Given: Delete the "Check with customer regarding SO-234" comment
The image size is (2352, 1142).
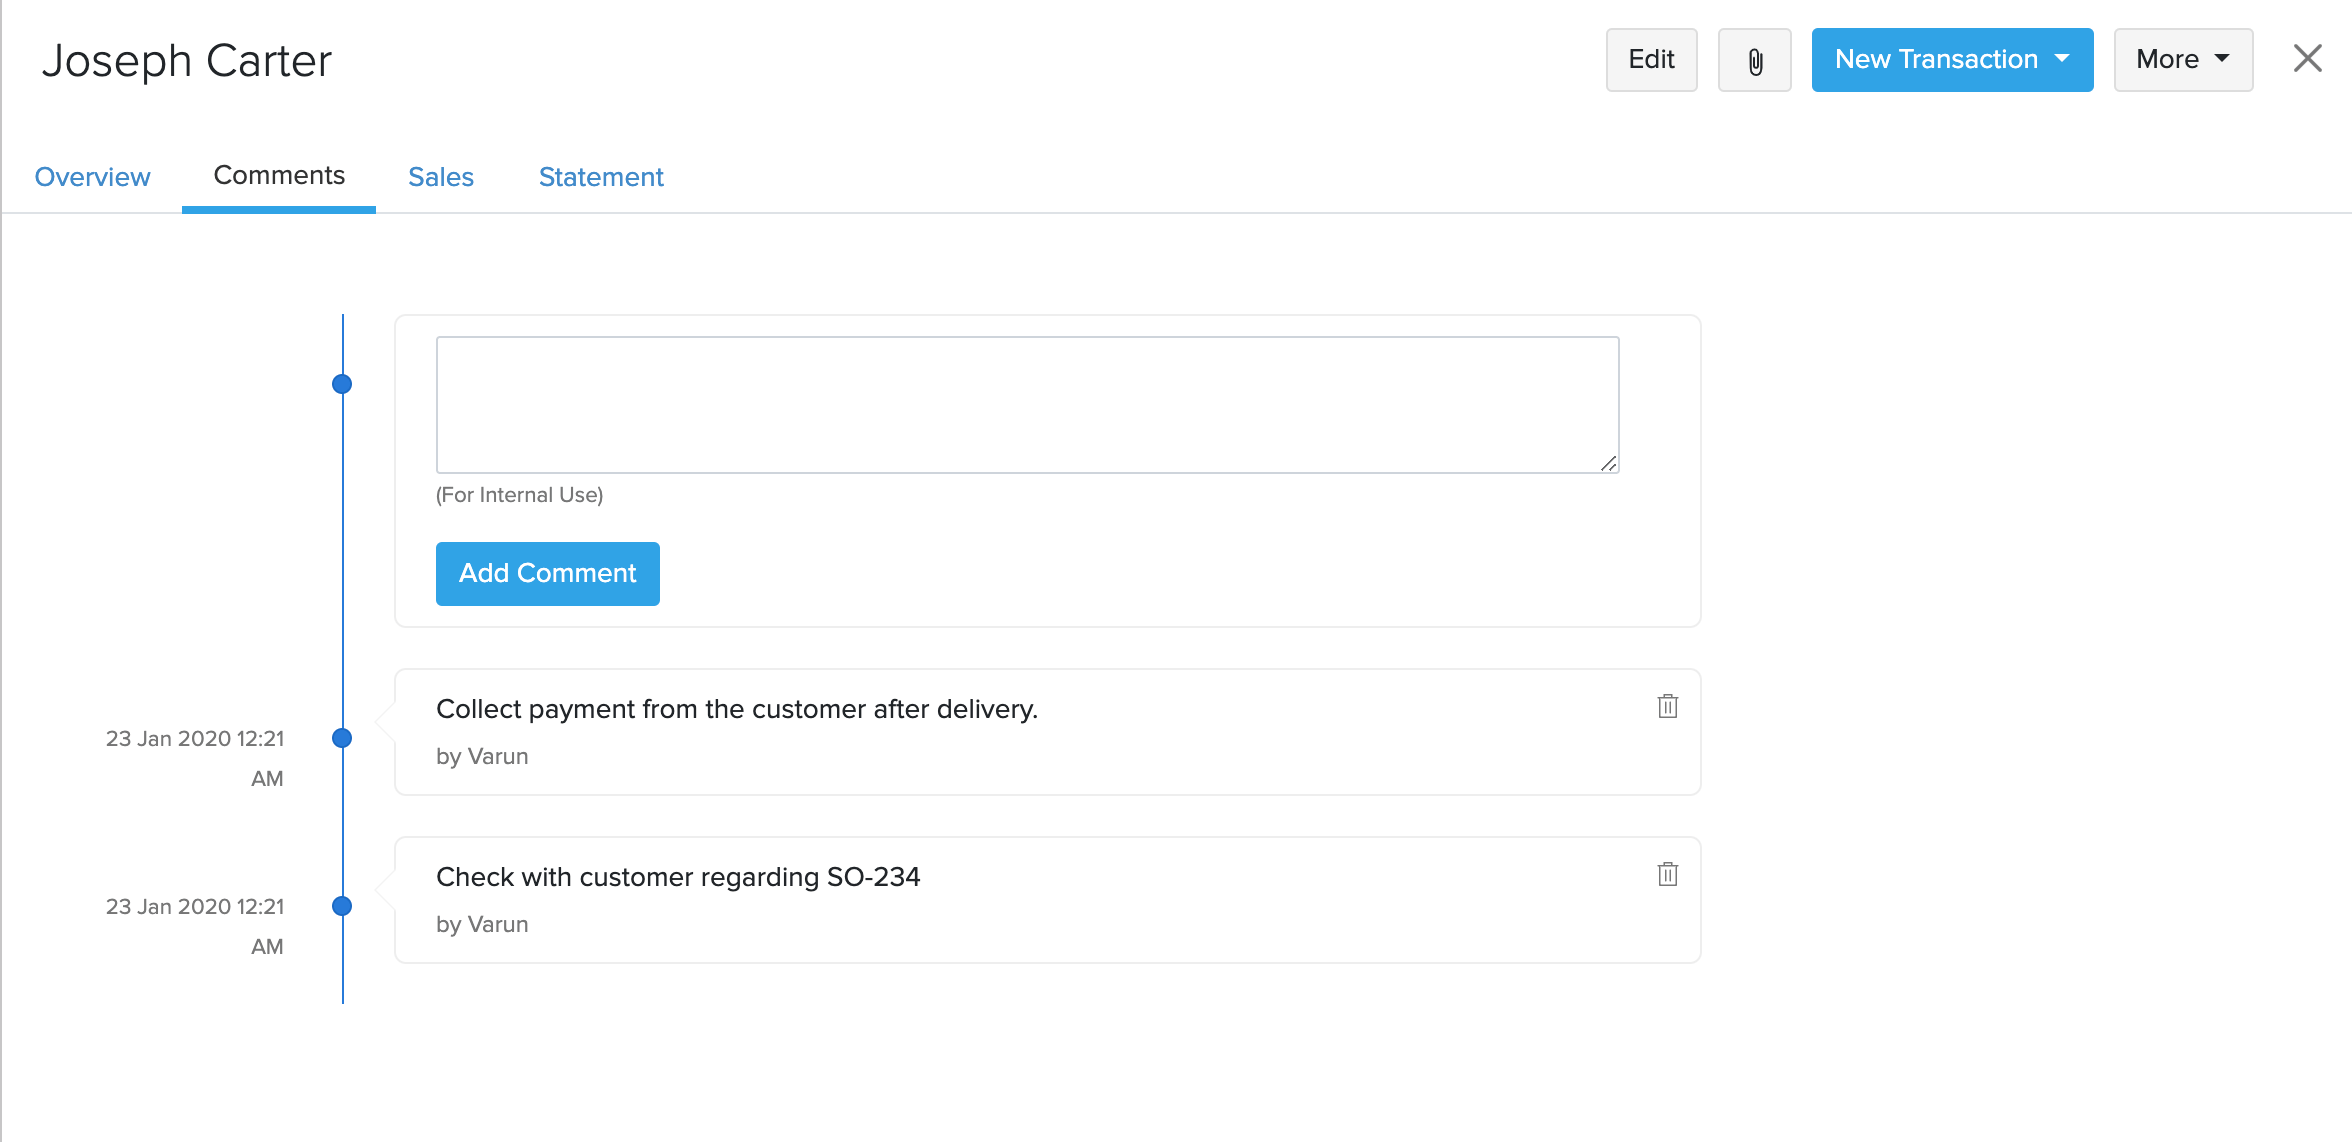Looking at the screenshot, I should (x=1666, y=873).
